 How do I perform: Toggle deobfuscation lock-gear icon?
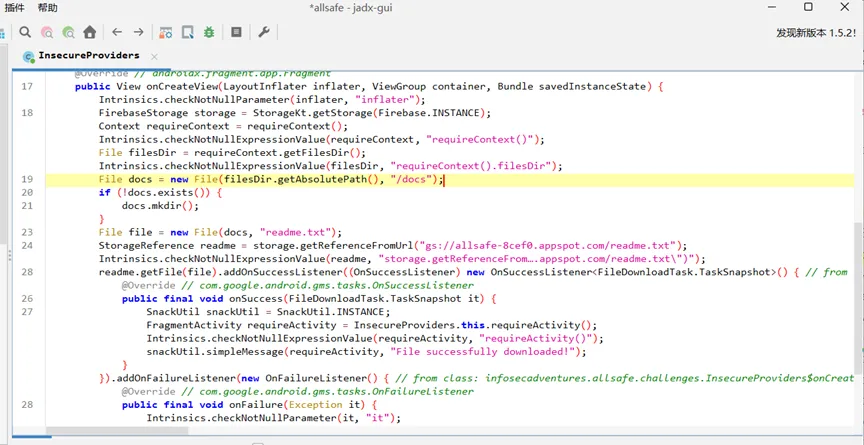(x=165, y=32)
